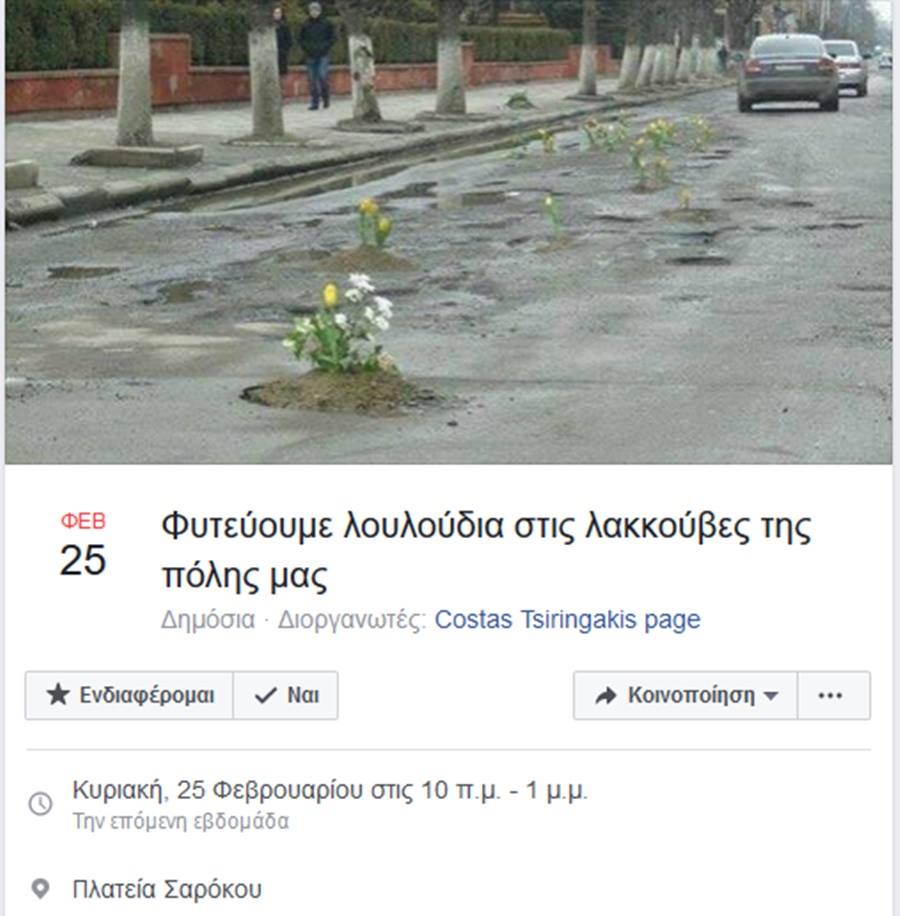This screenshot has width=900, height=916.
Task: Click the checkmark icon beside Ναι
Action: (266, 695)
